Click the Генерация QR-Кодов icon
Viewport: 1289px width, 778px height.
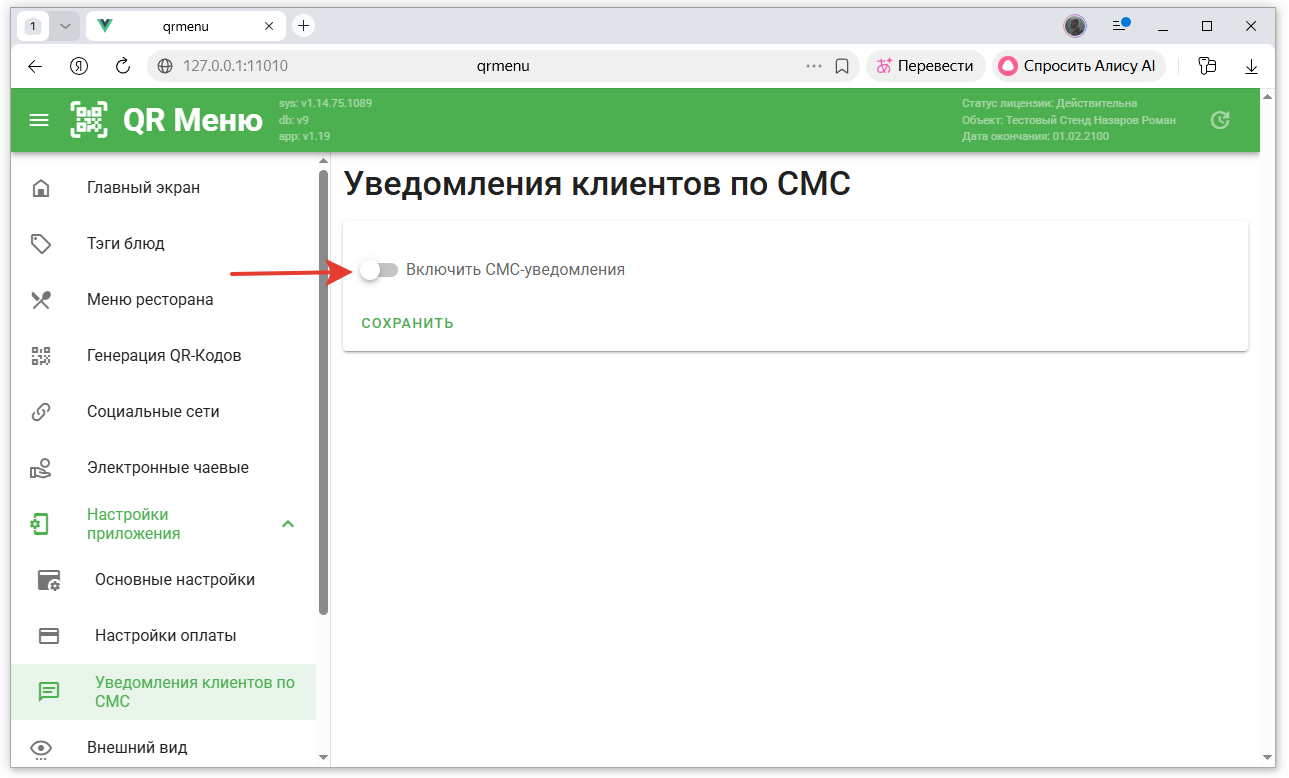[x=41, y=356]
